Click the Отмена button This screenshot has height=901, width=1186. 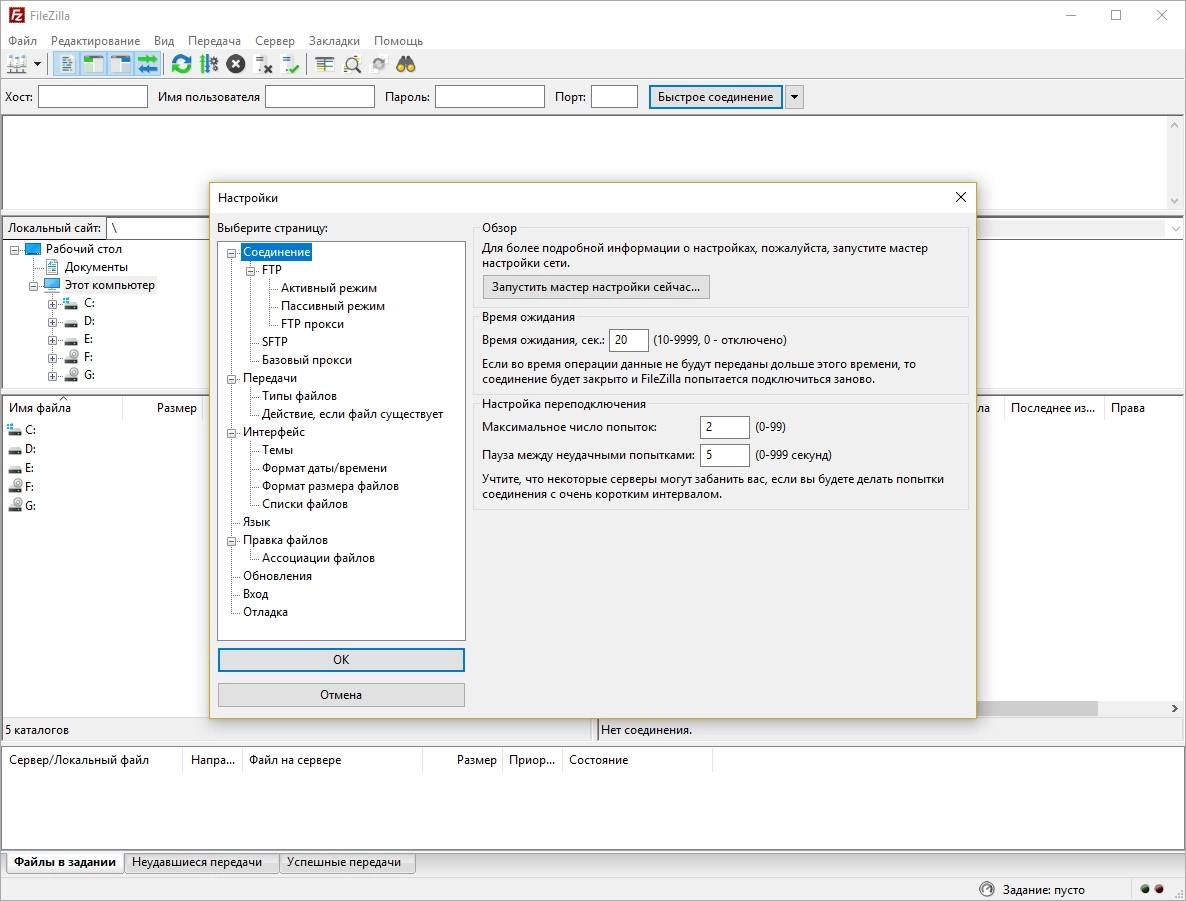pos(341,694)
